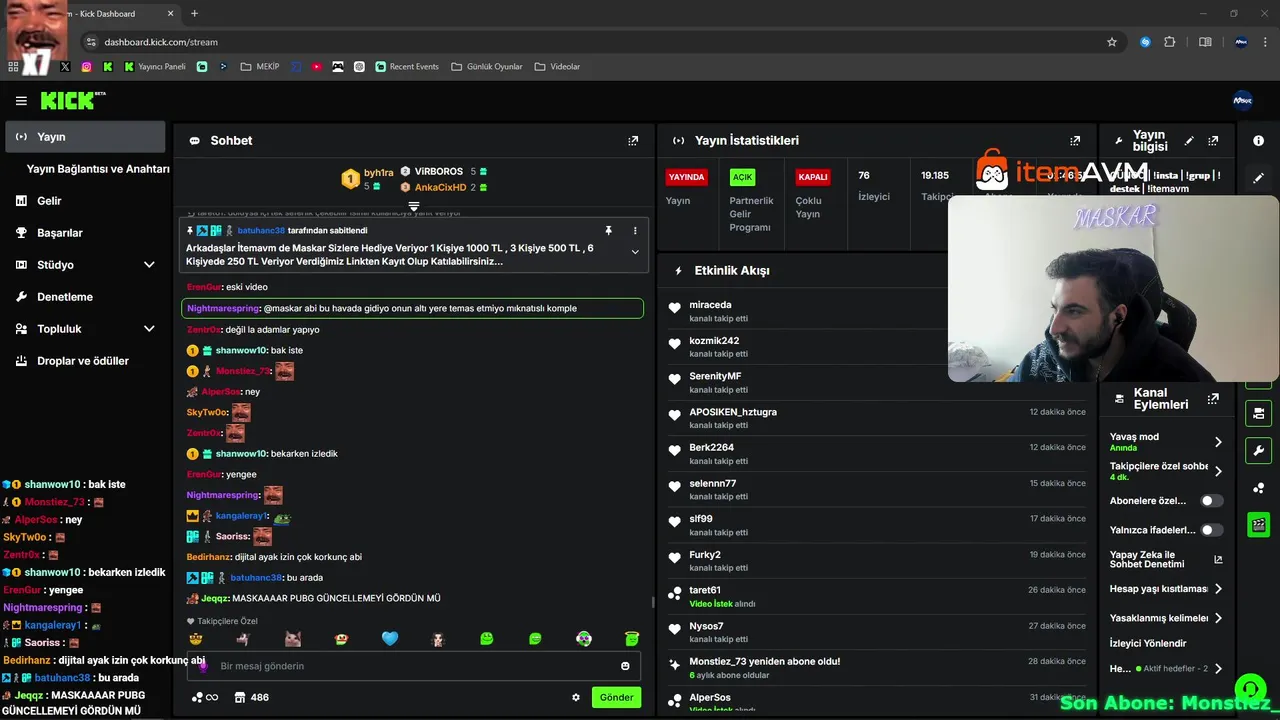This screenshot has width=1280, height=720.
Task: Click the cat emote in quick emotes
Action: (x=293, y=638)
